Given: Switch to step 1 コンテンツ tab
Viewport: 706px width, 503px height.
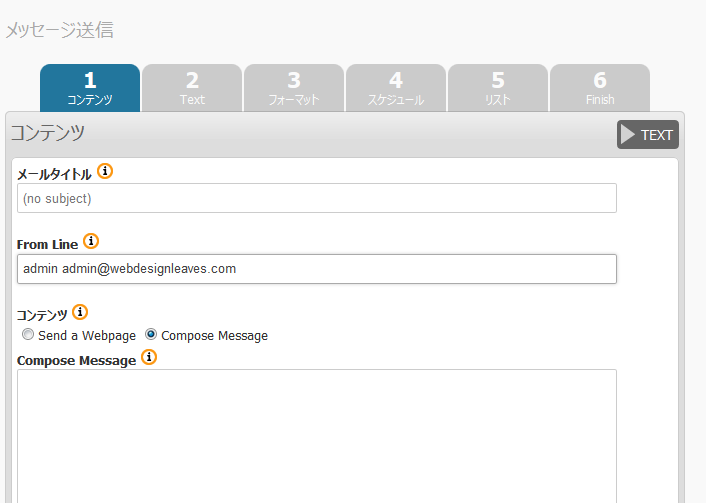Looking at the screenshot, I should tap(90, 88).
